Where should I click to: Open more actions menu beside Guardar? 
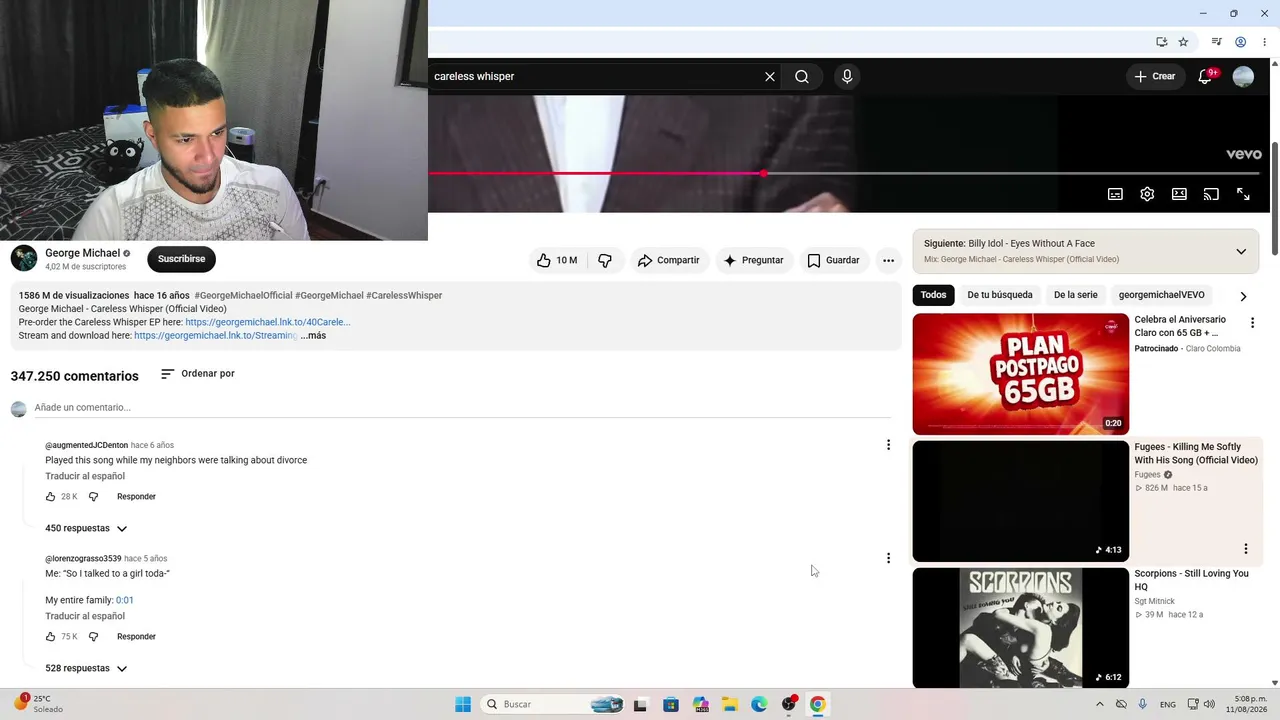point(888,260)
